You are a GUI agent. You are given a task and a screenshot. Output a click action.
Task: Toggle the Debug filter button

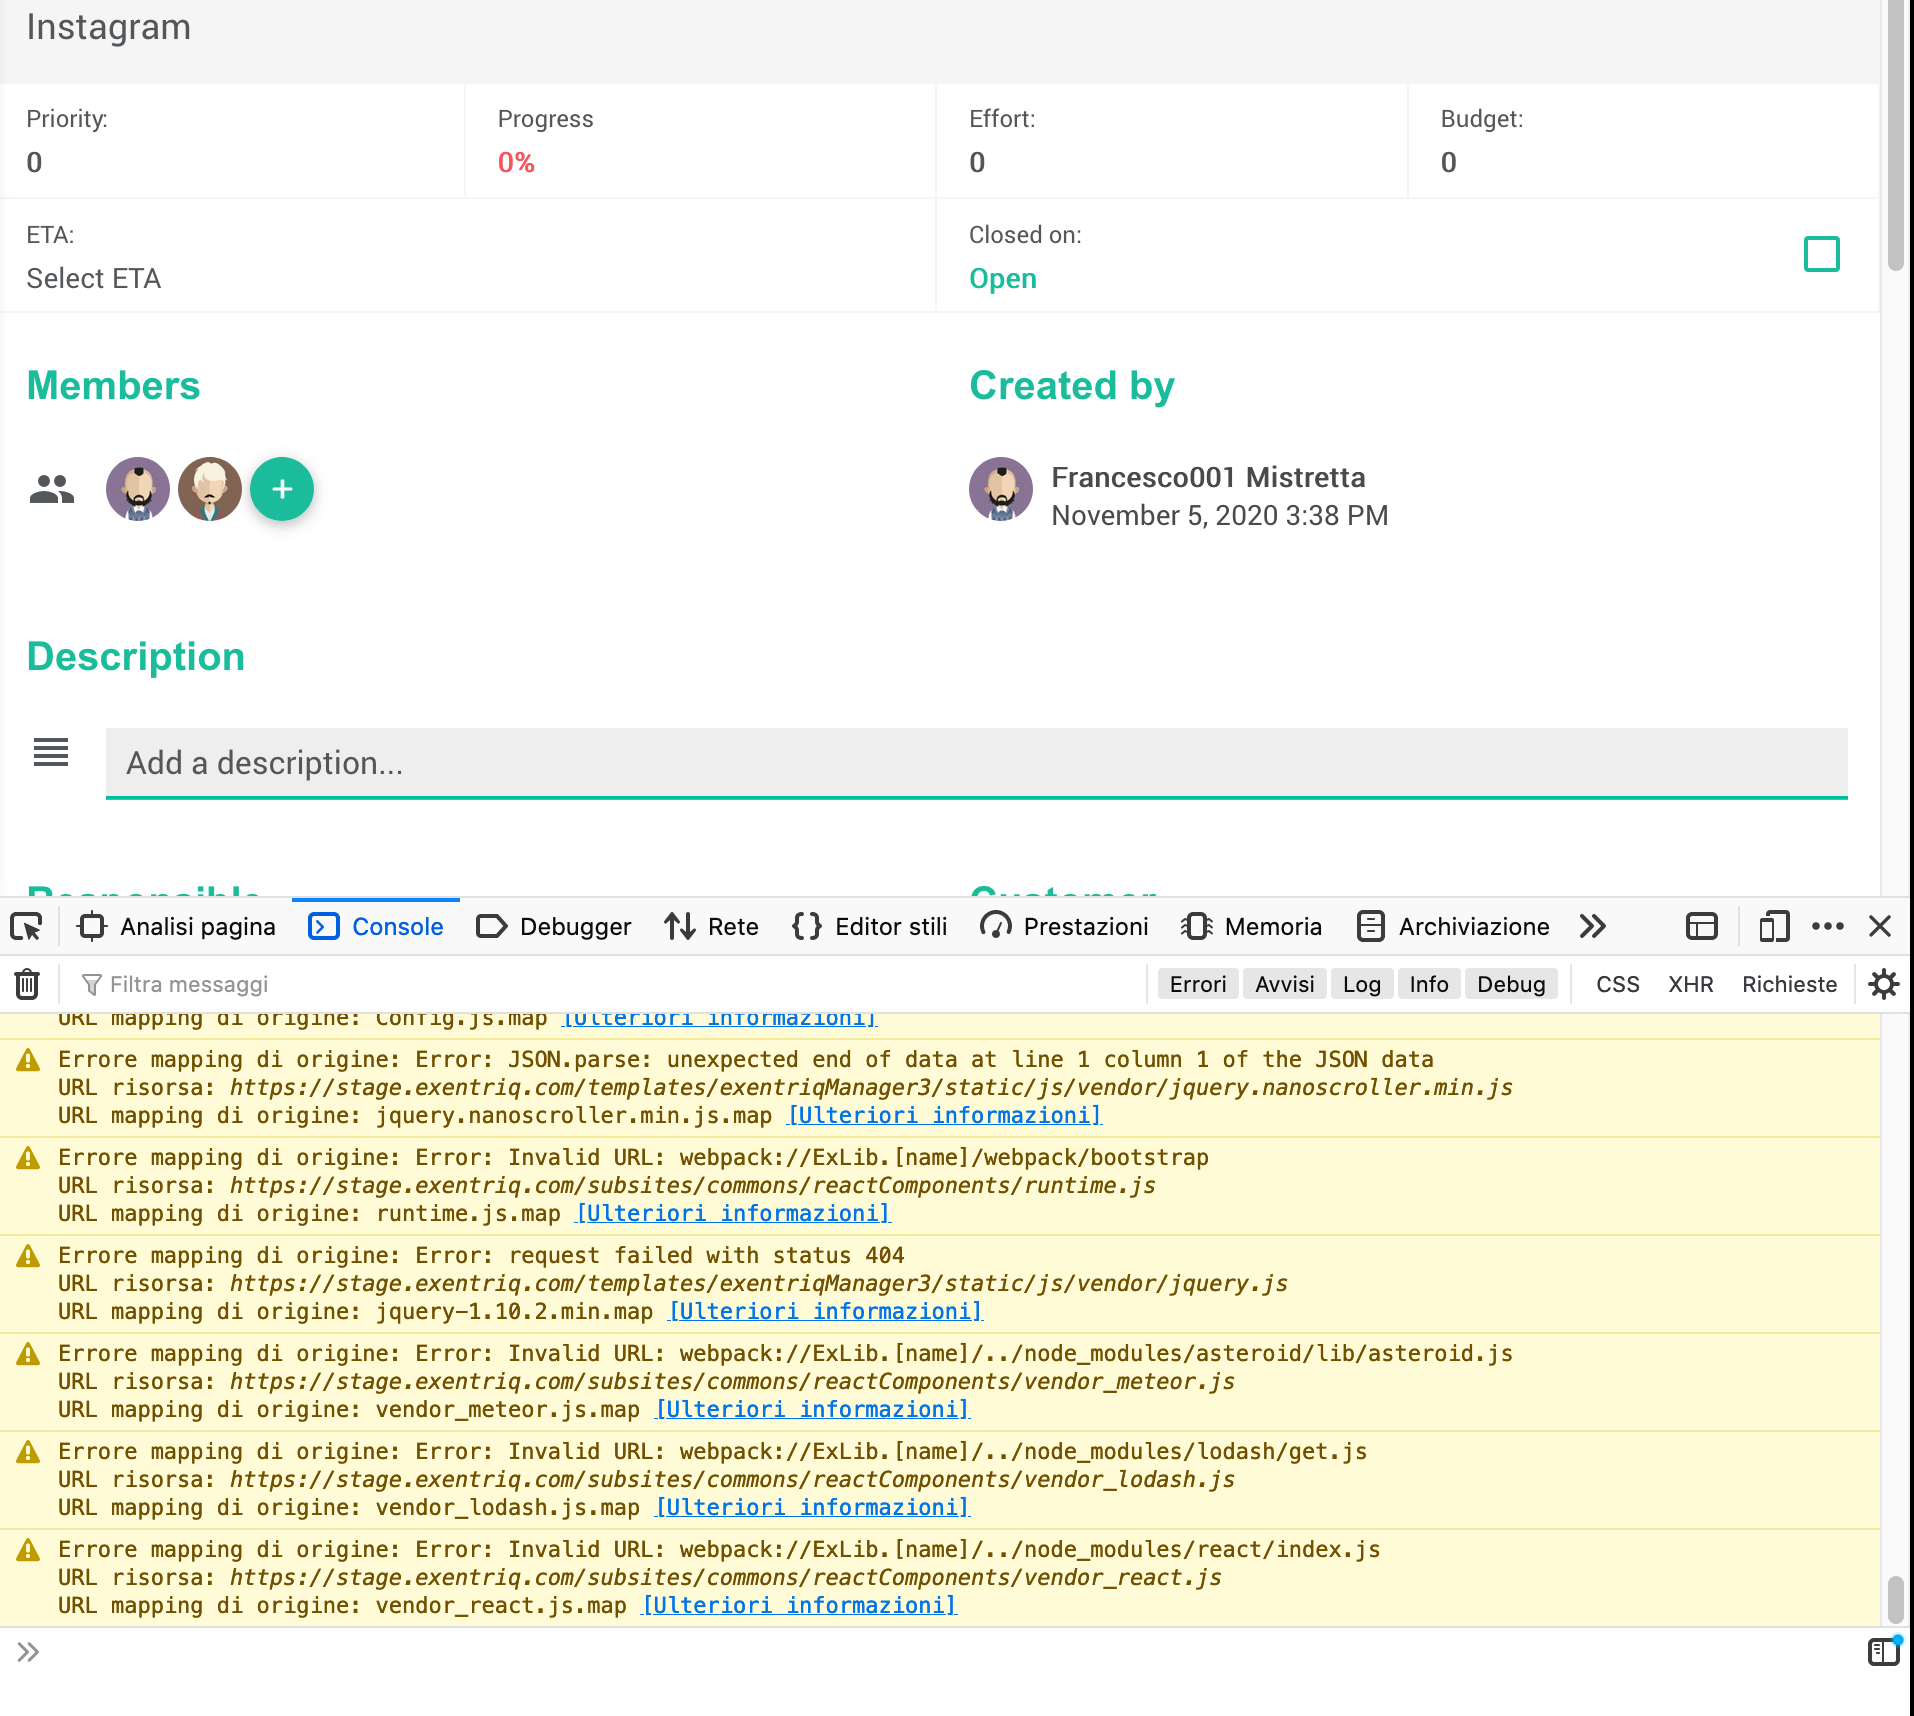coord(1510,985)
